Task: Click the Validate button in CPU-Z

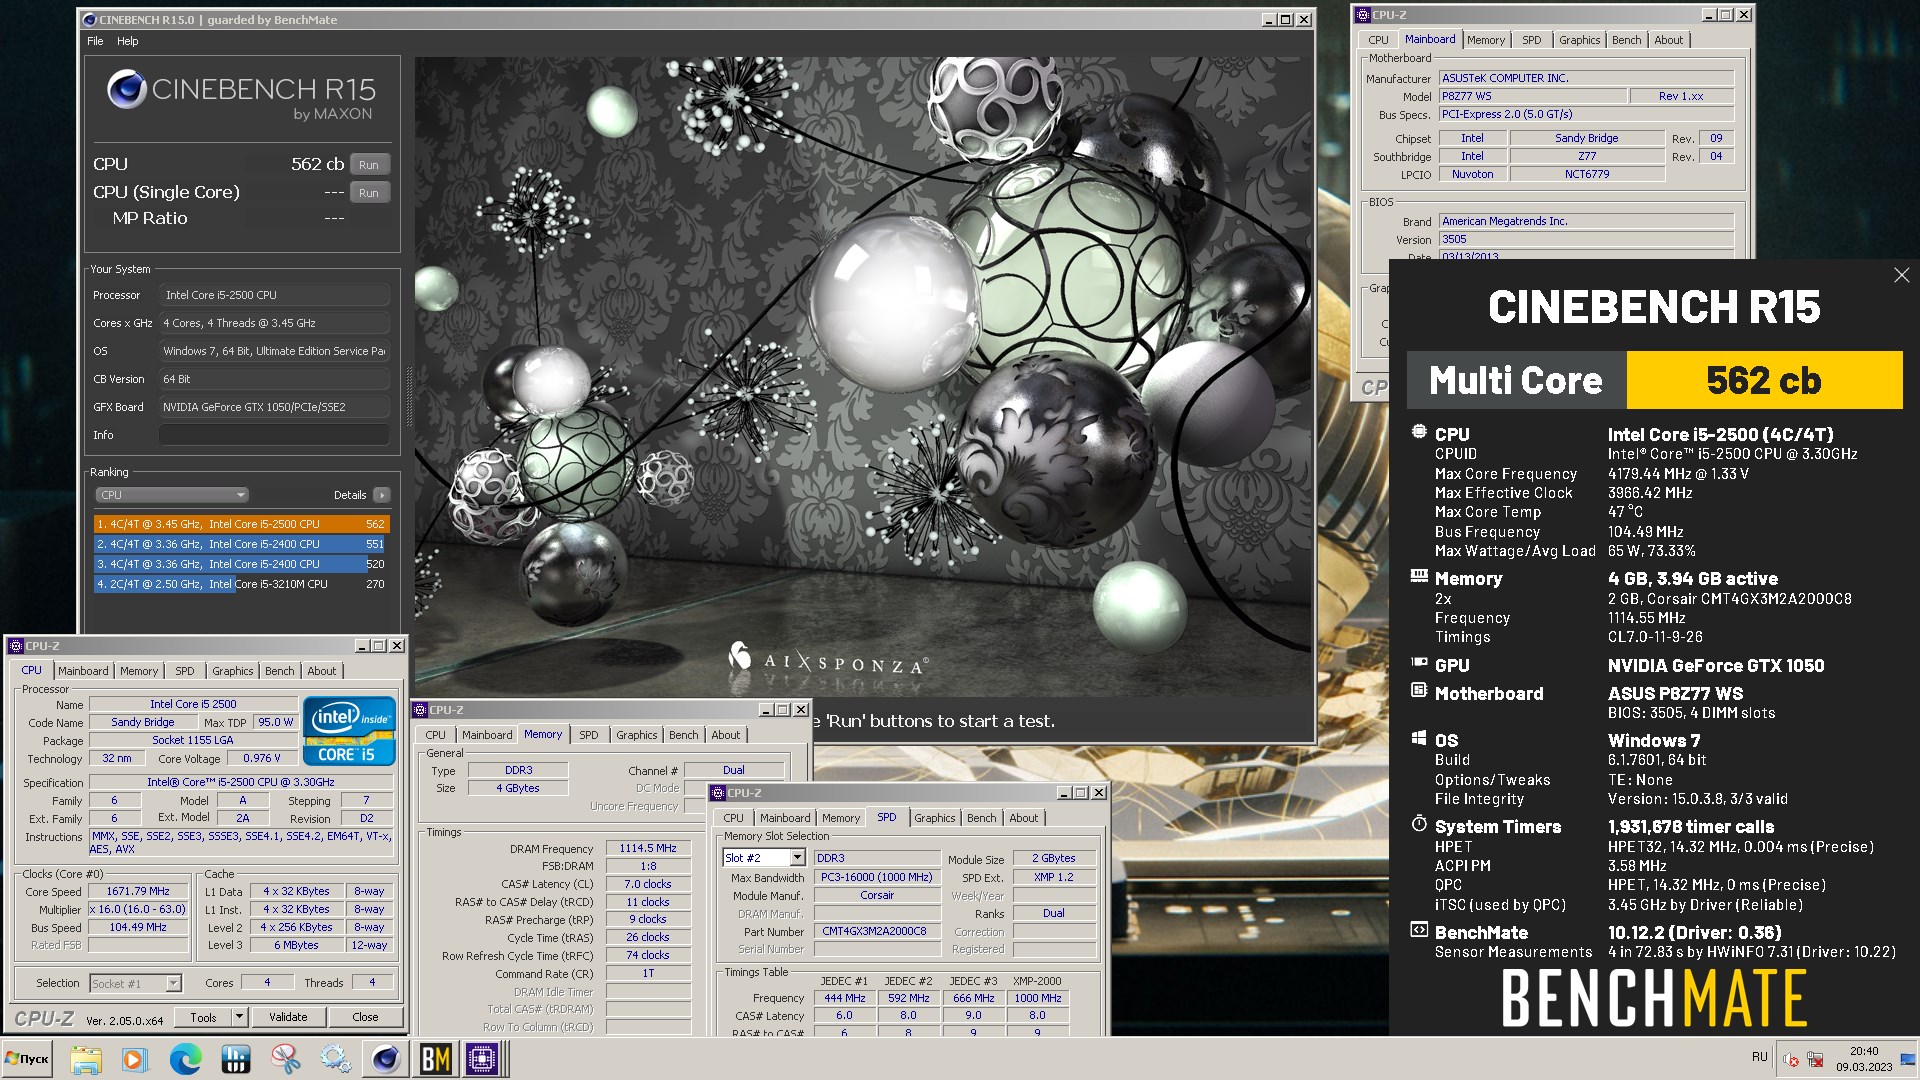Action: (x=288, y=1017)
